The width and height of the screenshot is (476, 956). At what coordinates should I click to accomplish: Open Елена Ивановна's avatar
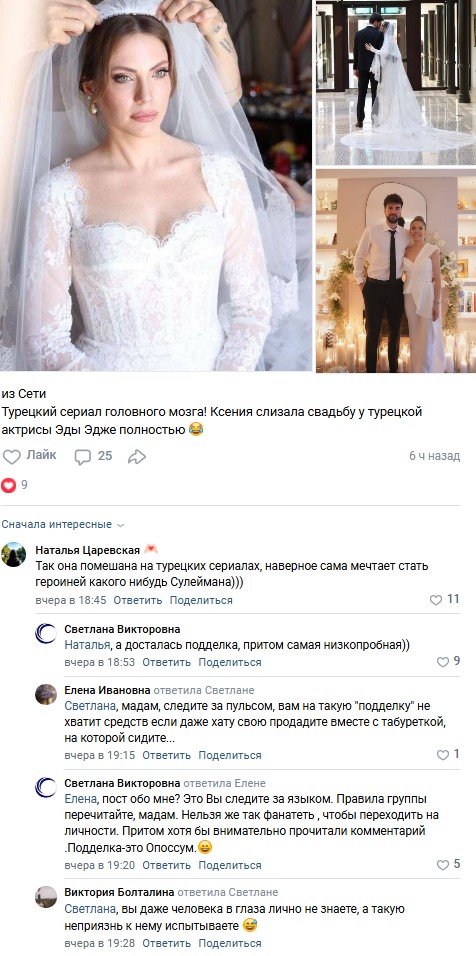point(46,694)
